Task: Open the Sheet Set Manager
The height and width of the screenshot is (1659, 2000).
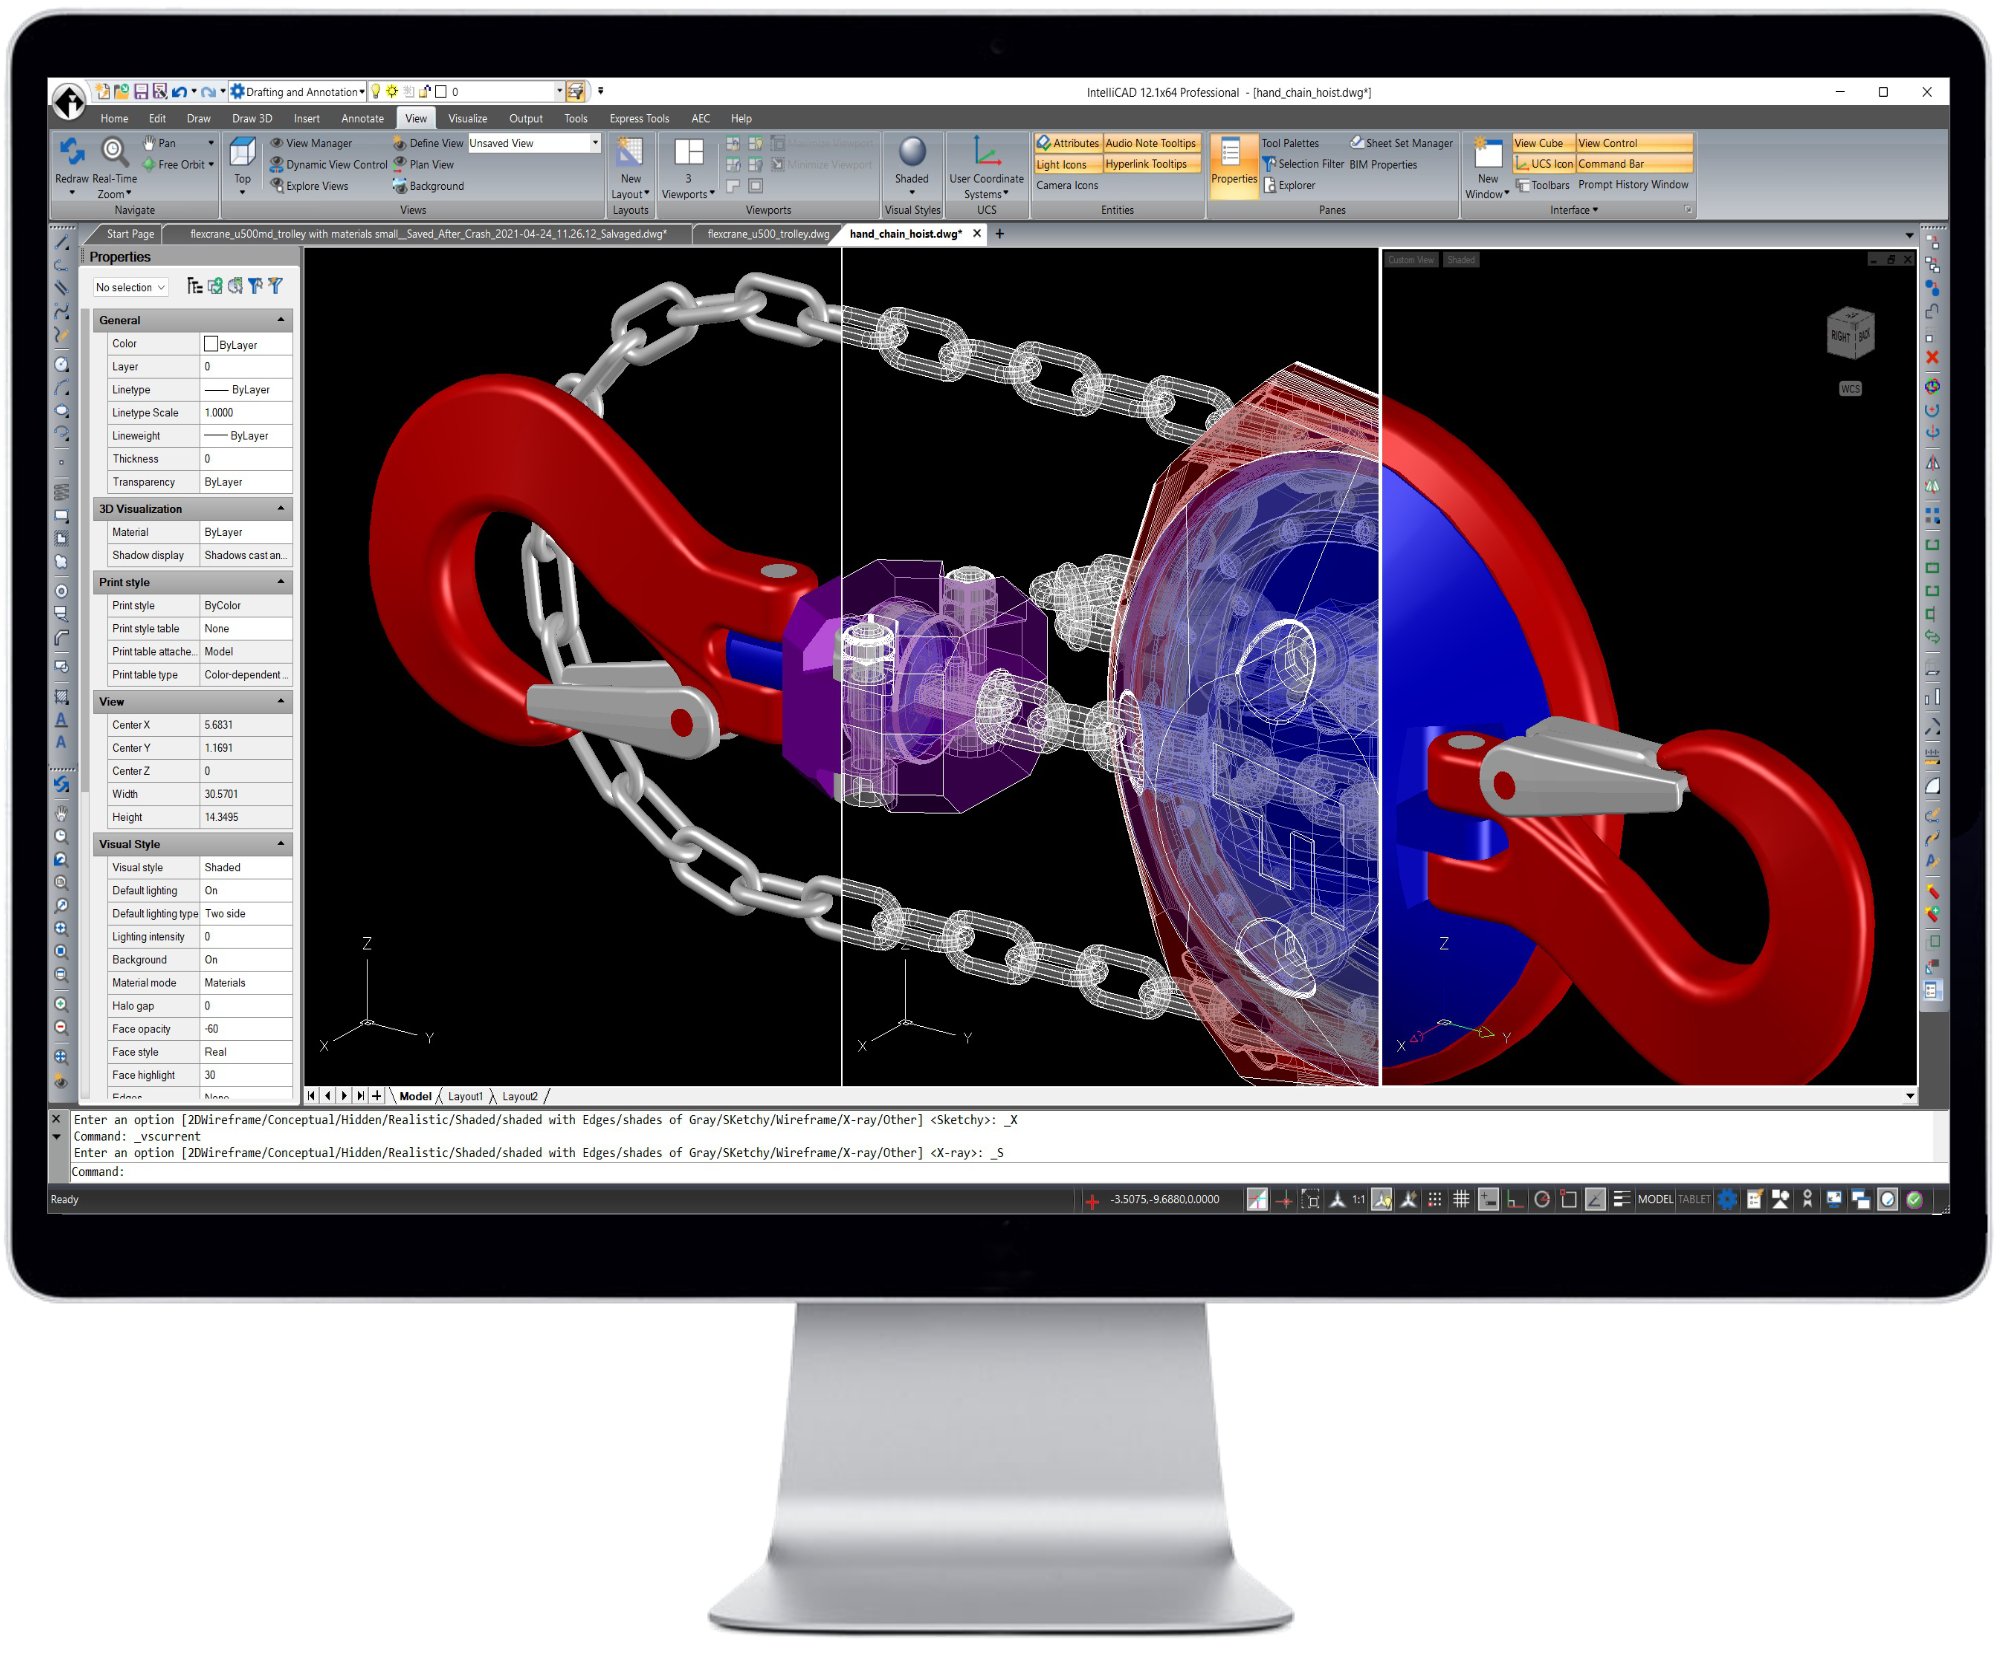Action: [x=1402, y=143]
